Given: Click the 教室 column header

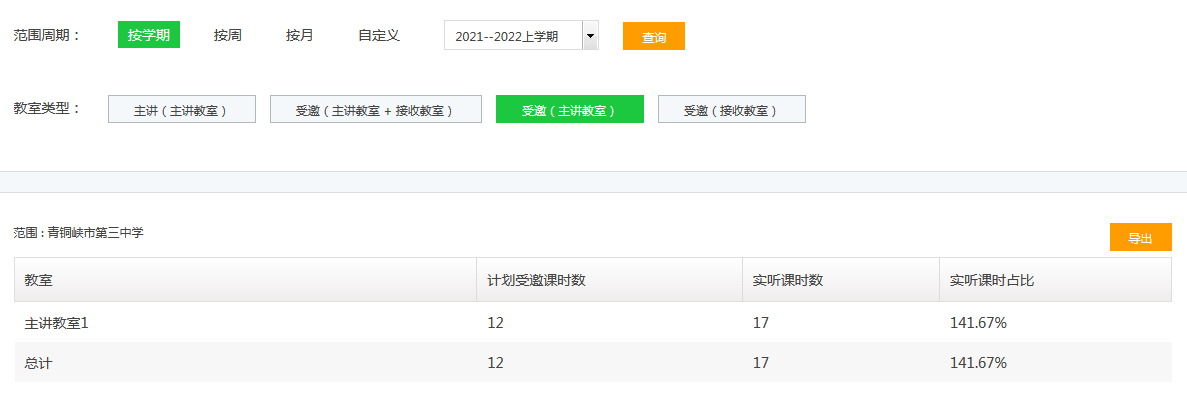Looking at the screenshot, I should pos(245,280).
